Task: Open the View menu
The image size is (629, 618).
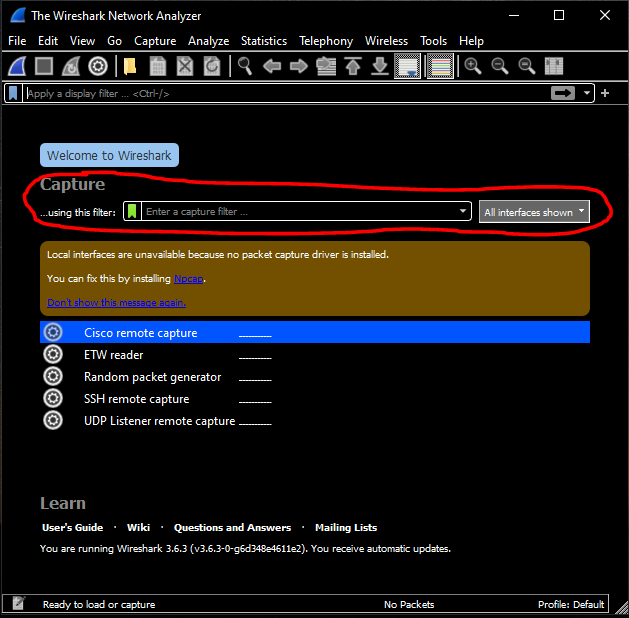Action: 82,41
